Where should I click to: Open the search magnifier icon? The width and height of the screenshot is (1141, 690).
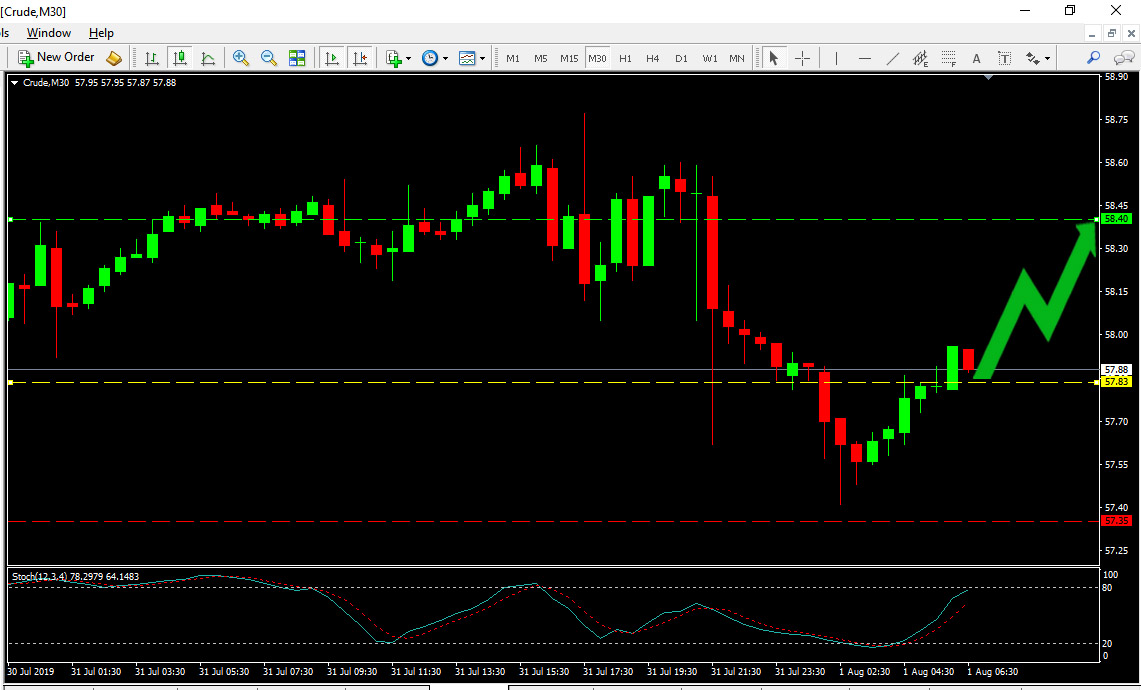(x=1093, y=58)
